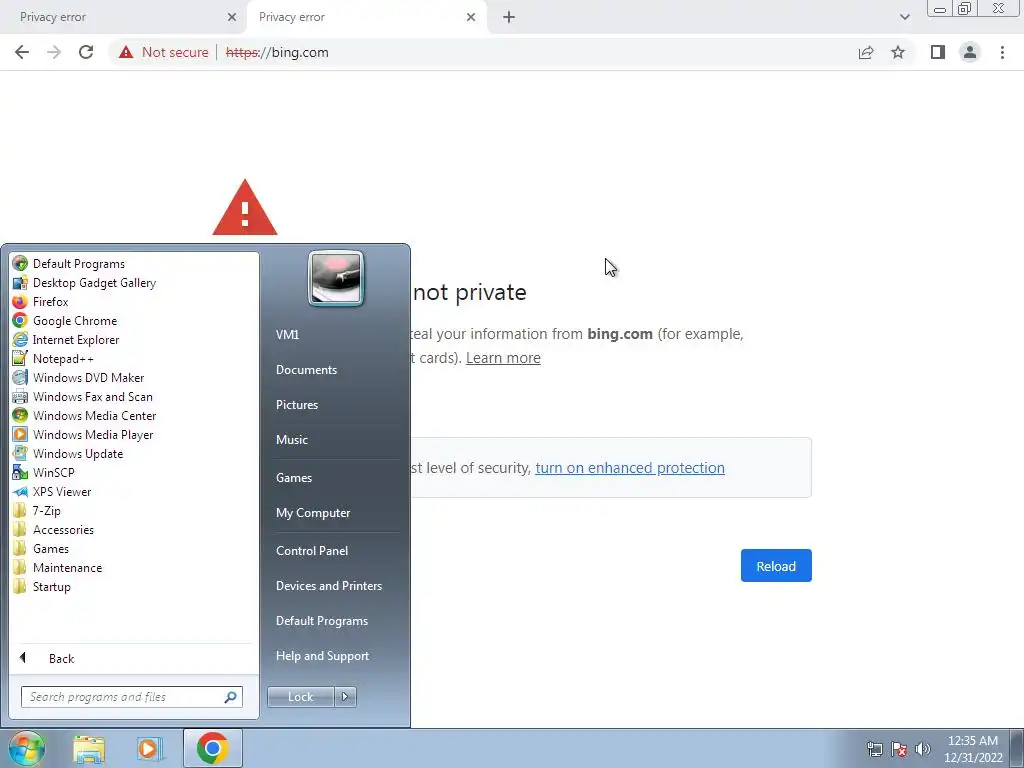Expand the 7-Zip folder
Screen dimensions: 1024x768
134,511
